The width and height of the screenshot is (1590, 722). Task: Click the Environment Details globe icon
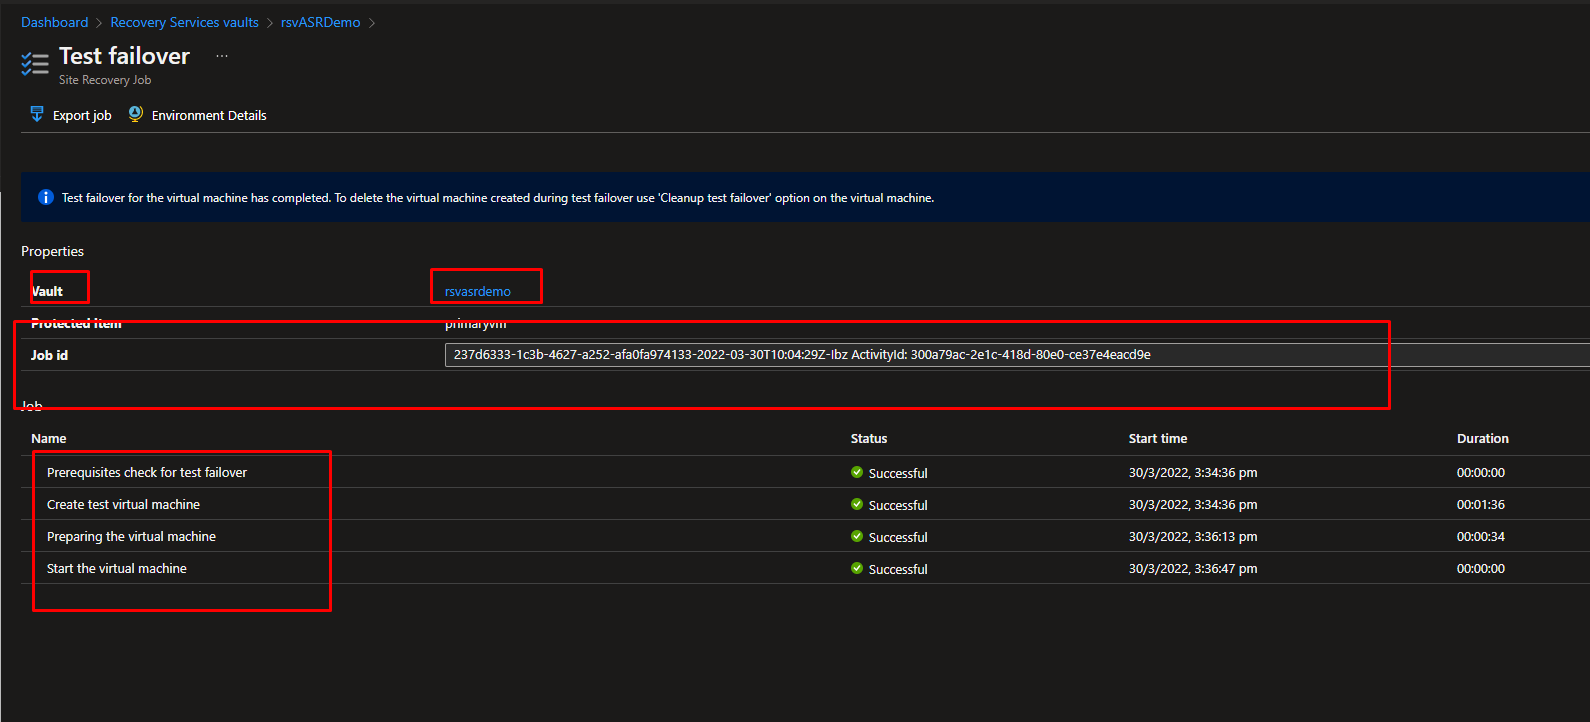tap(136, 114)
